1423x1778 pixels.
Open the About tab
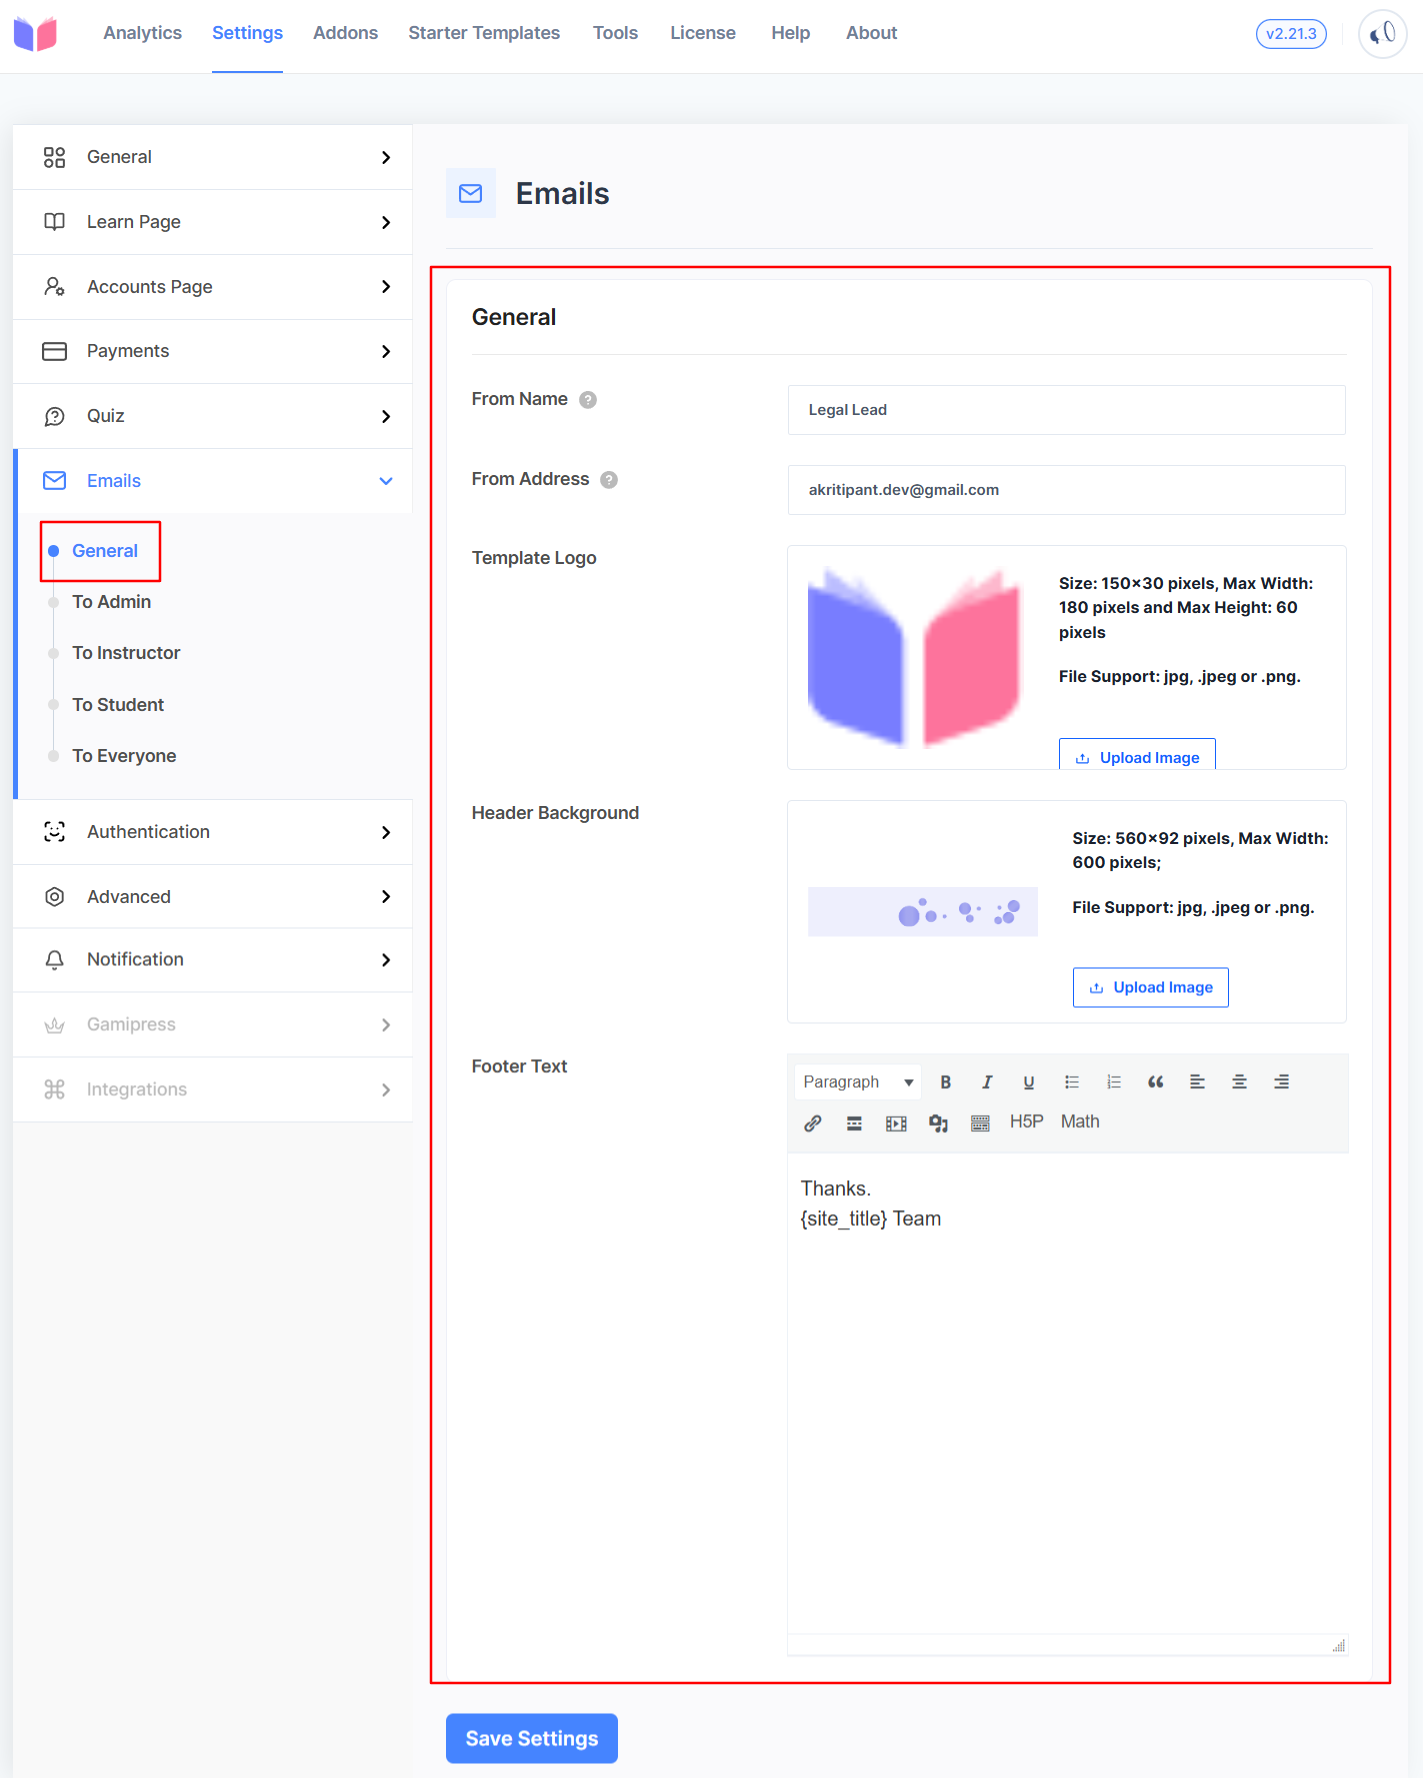871,33
